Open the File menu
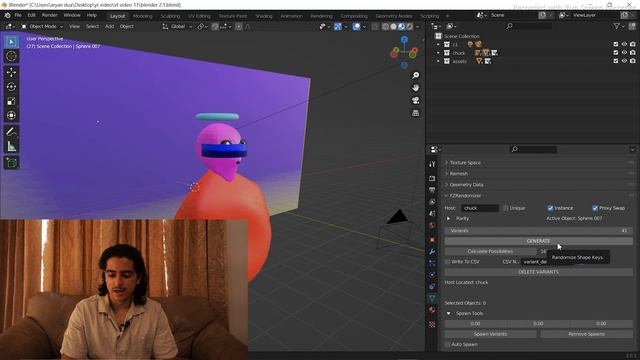This screenshot has height=360, width=640. click(x=18, y=15)
